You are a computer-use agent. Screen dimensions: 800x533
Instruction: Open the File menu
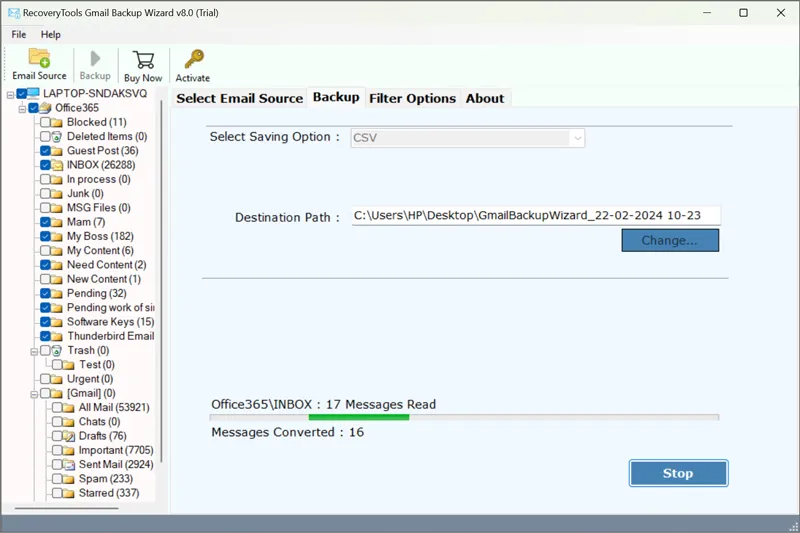18,35
